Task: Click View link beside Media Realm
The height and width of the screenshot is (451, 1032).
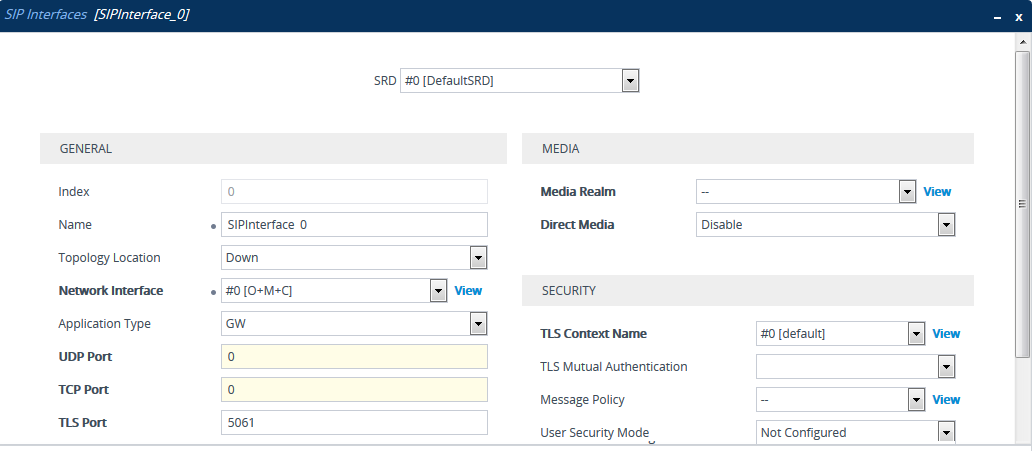Action: pyautogui.click(x=937, y=192)
